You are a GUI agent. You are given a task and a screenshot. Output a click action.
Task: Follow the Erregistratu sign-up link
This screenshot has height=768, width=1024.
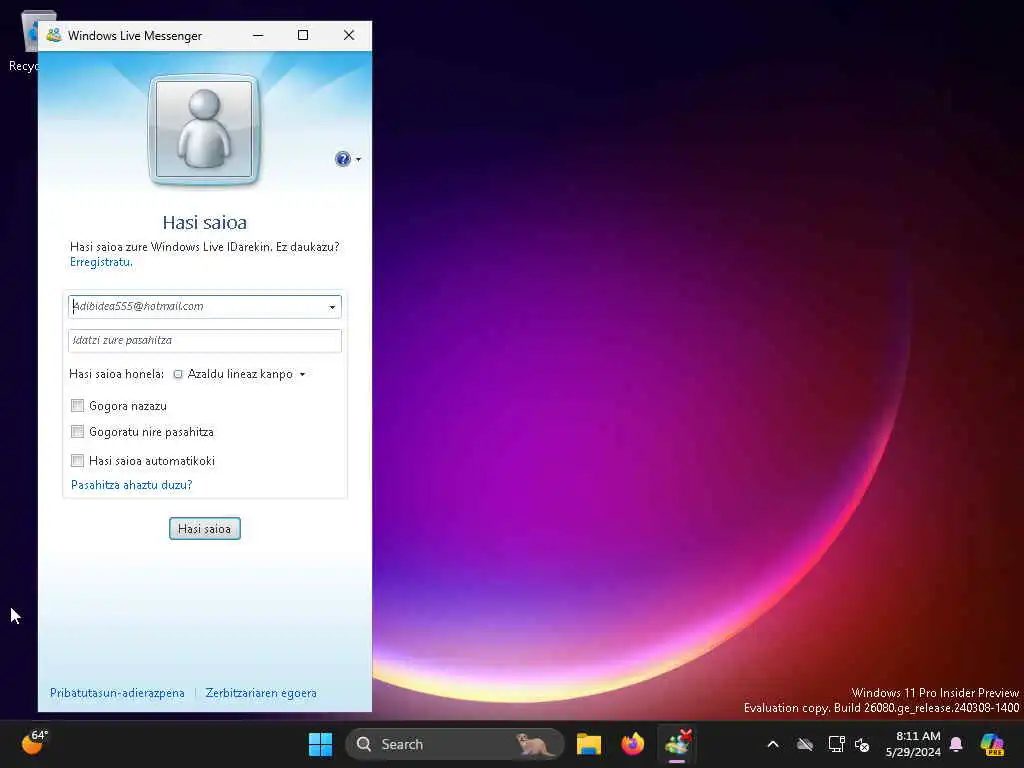(x=101, y=262)
